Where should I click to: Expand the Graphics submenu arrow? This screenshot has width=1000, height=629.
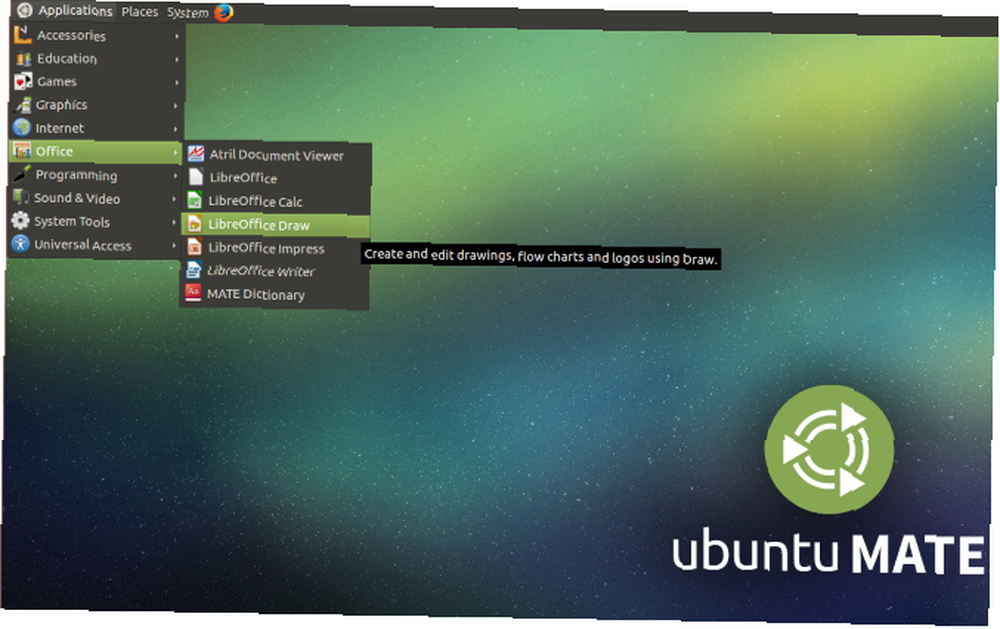click(176, 106)
